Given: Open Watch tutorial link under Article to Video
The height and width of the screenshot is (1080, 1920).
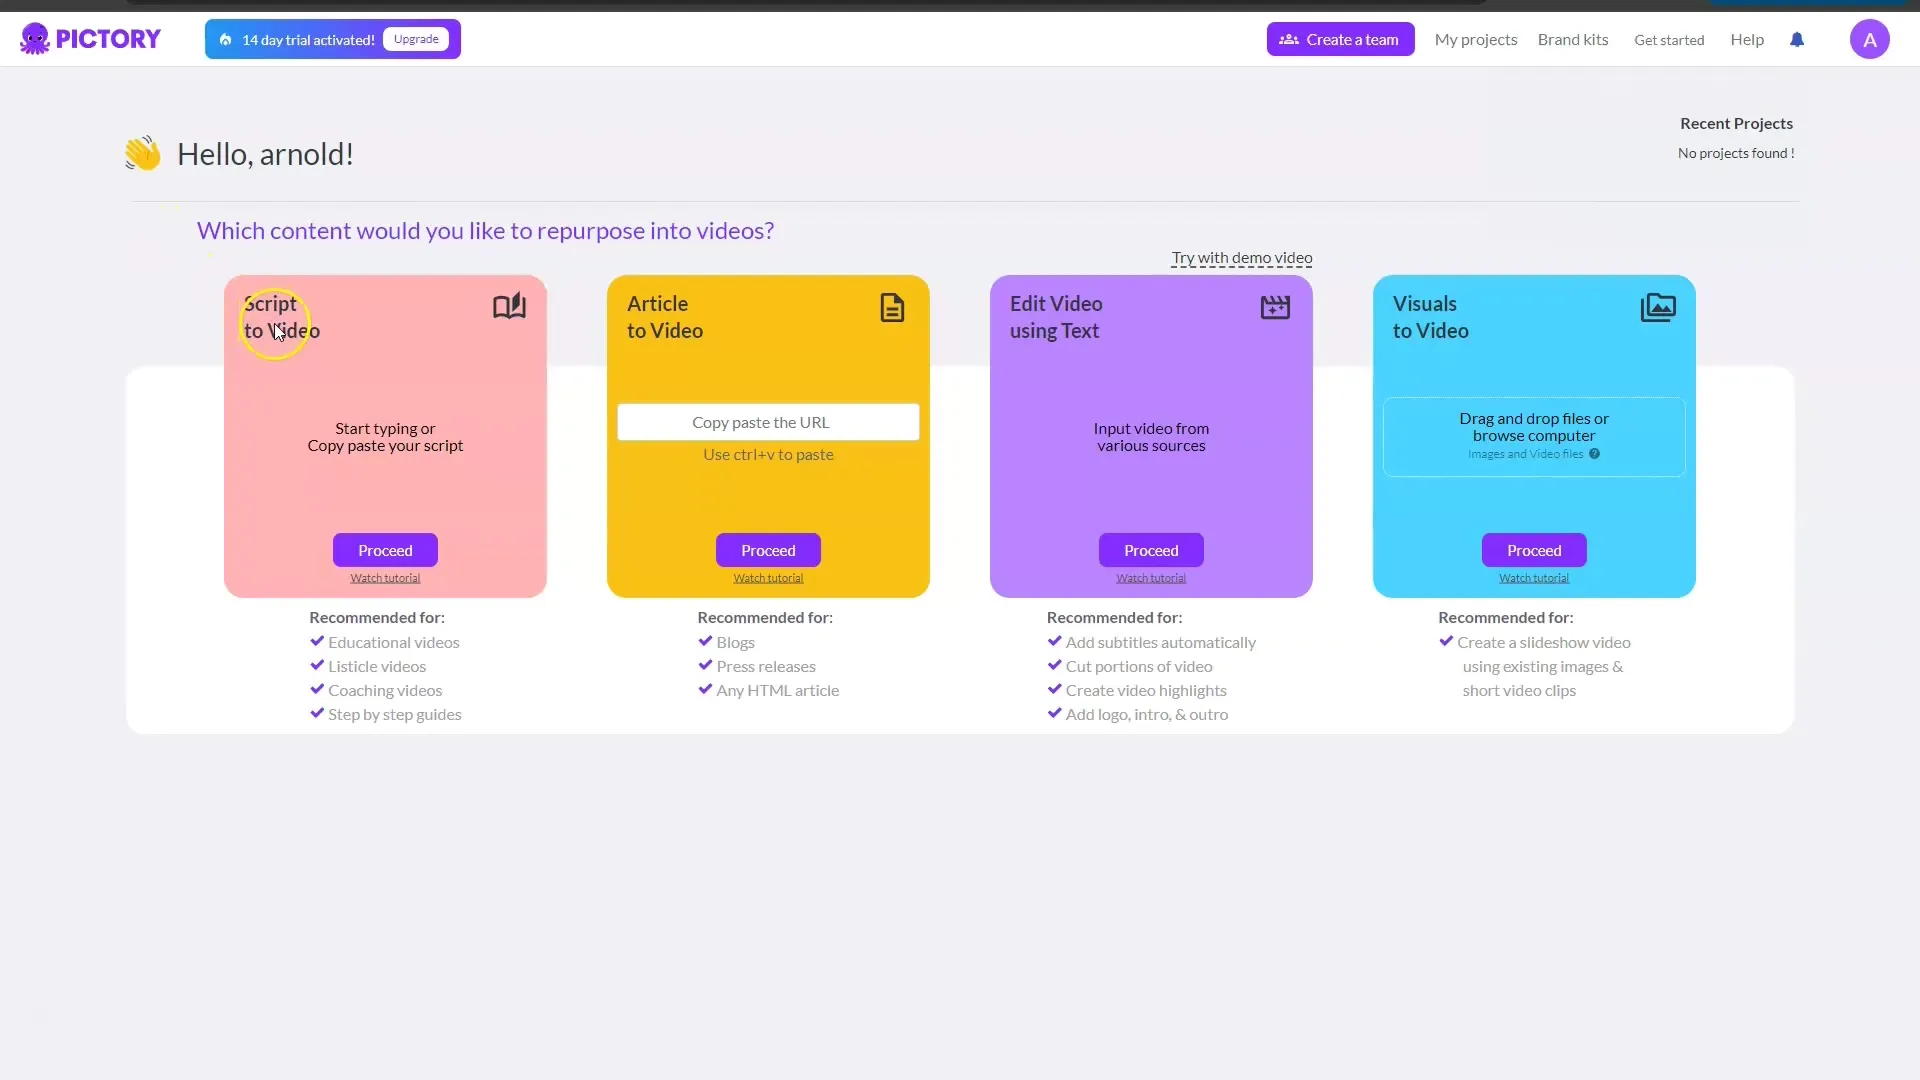Looking at the screenshot, I should tap(767, 576).
